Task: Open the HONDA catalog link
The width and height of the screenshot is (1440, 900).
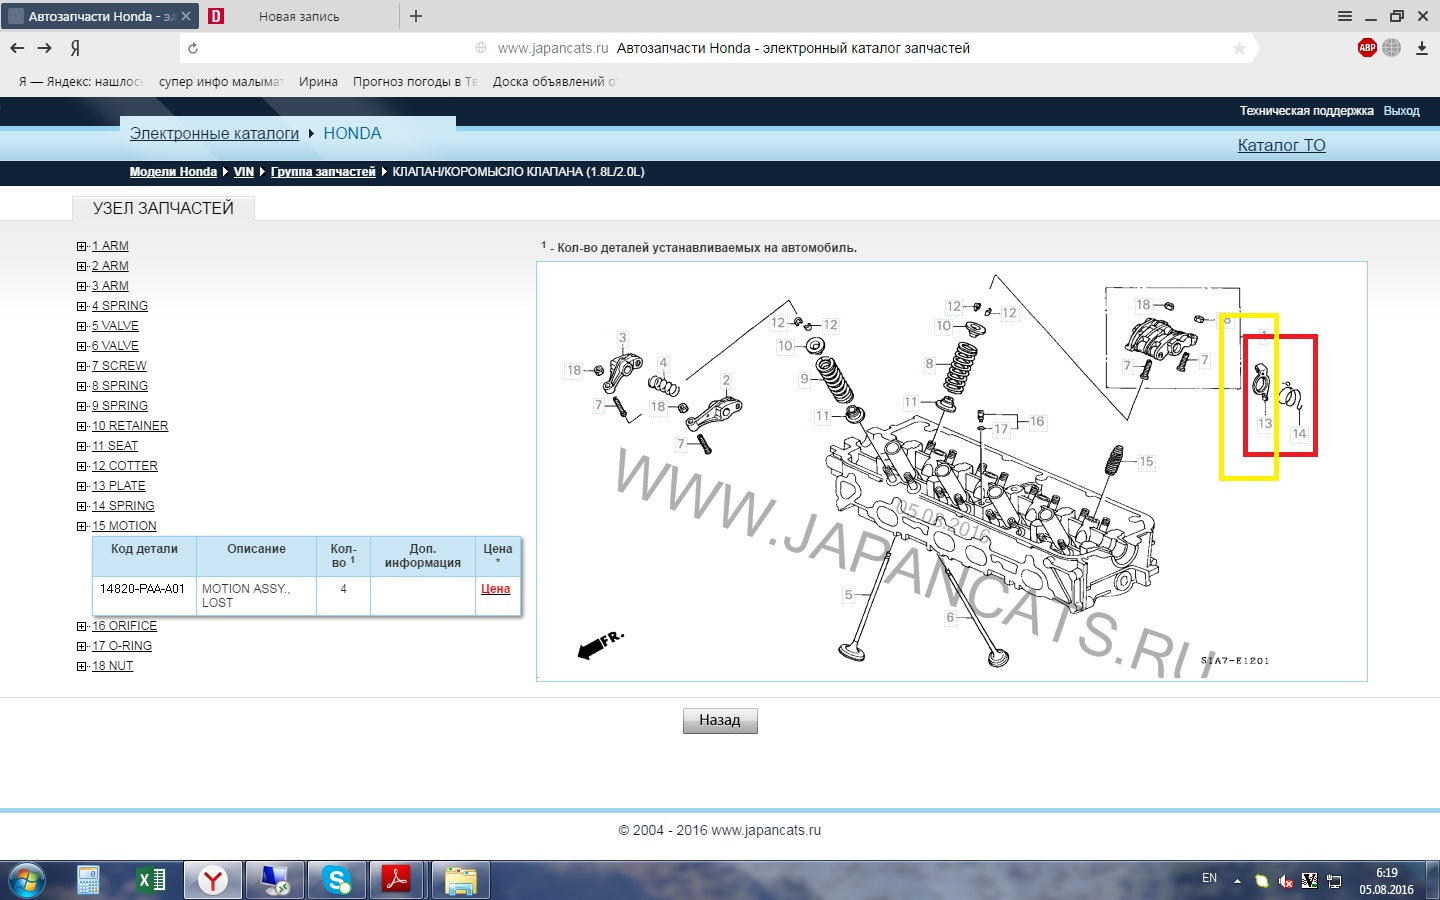Action: 352,133
